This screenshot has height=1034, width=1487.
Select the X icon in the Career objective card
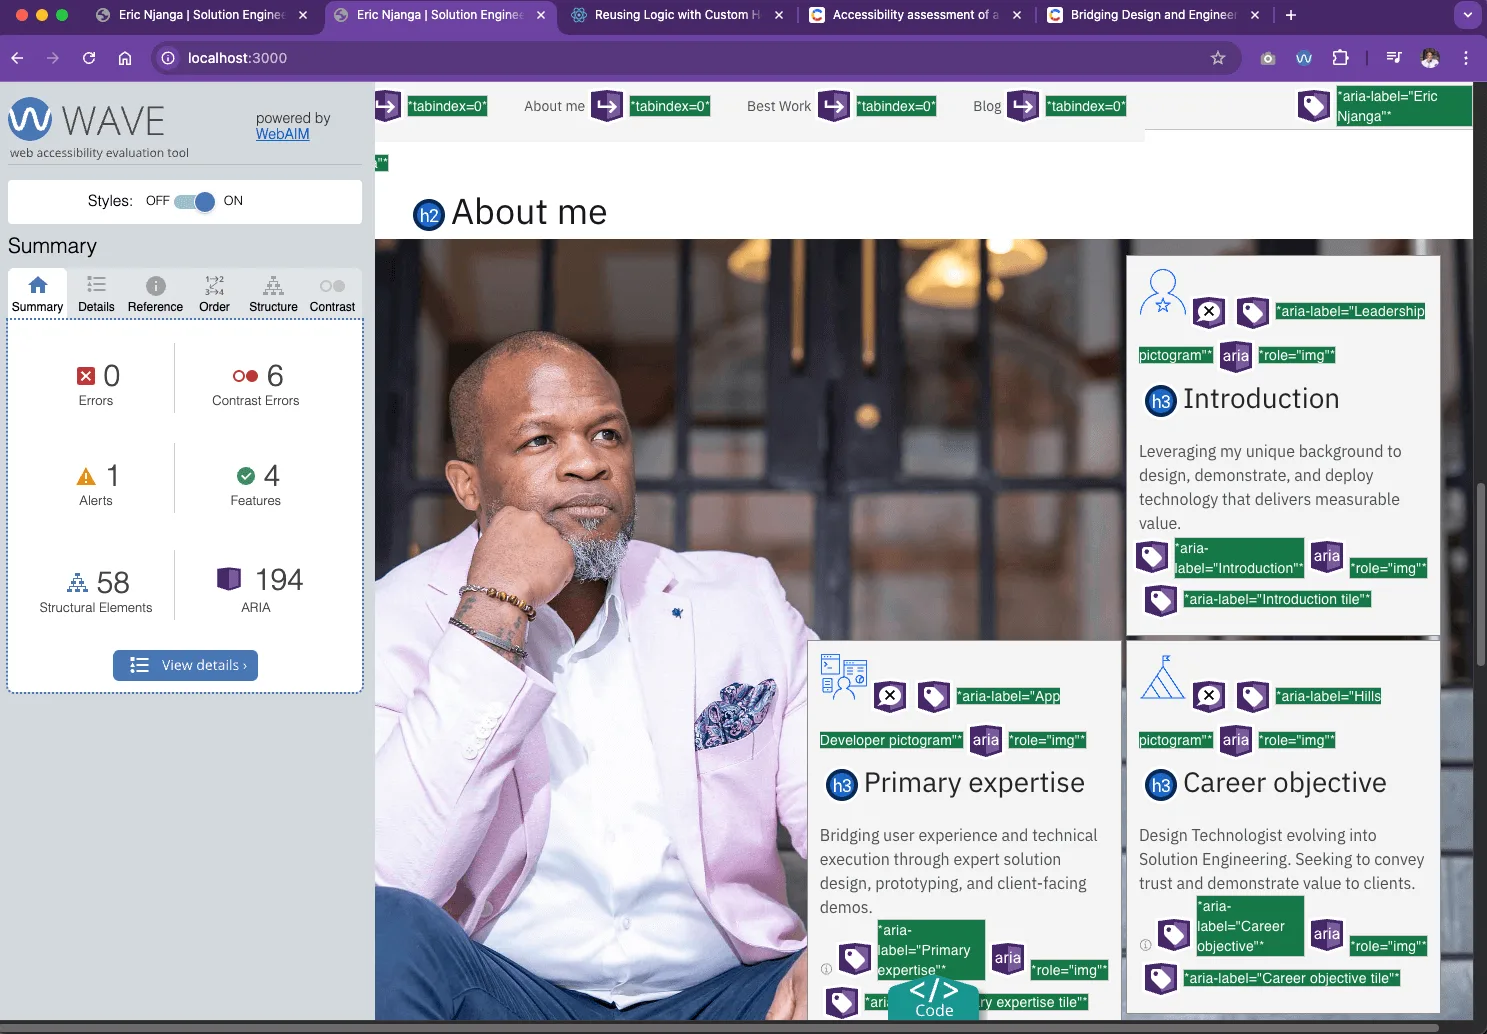tap(1209, 696)
